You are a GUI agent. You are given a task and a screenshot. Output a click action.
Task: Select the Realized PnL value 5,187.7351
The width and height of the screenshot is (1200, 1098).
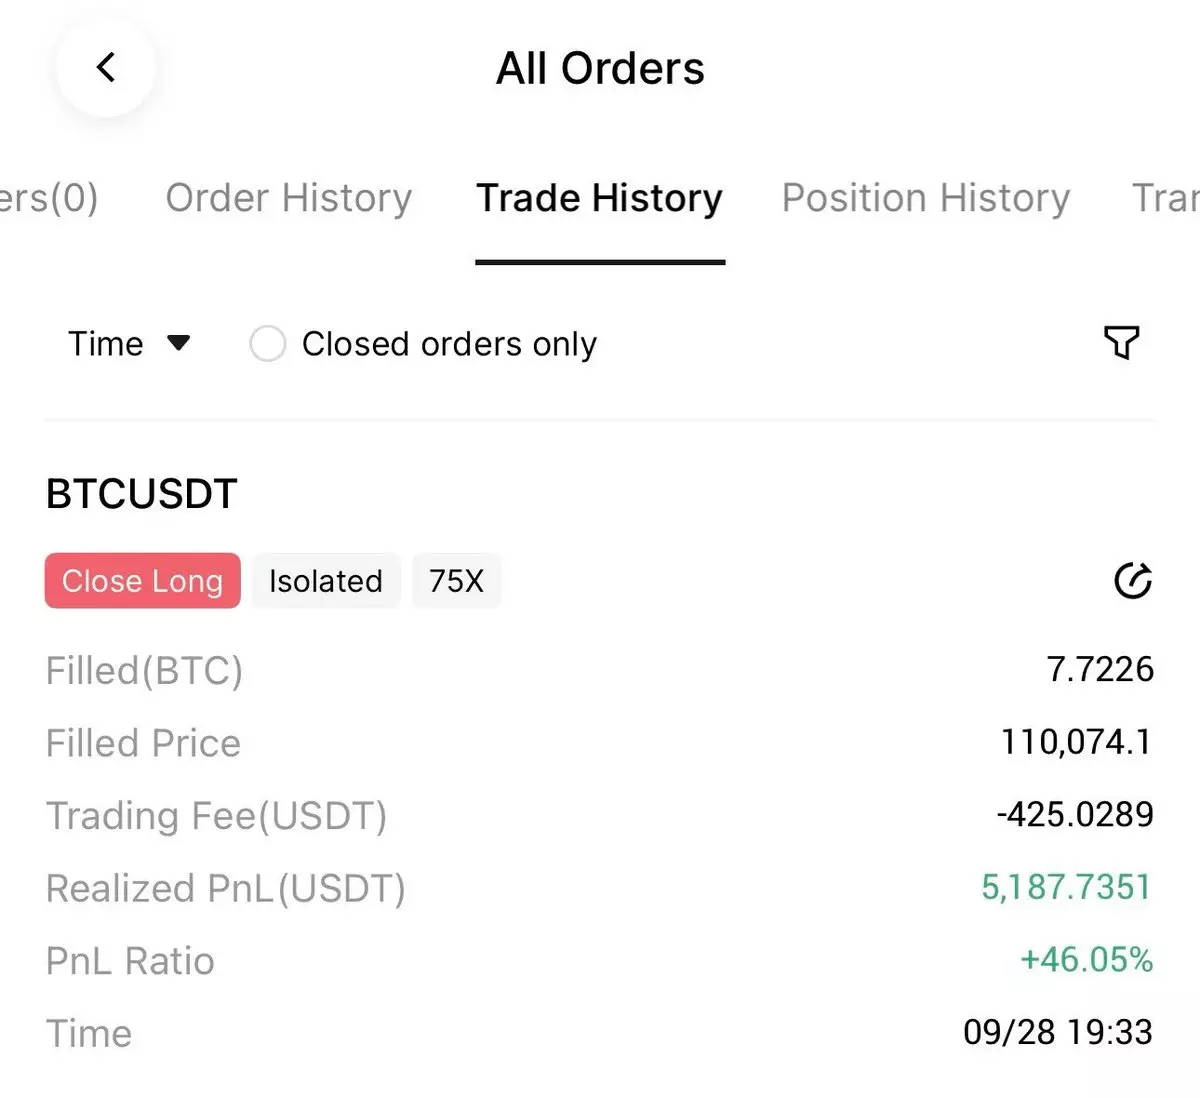click(1066, 887)
